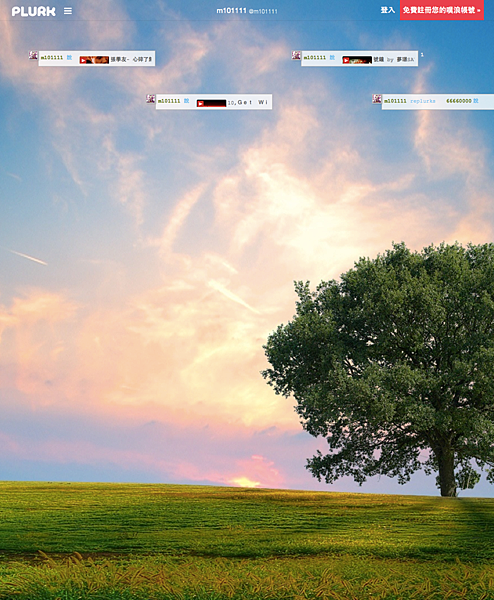Open avatar of the replurks post

[x=377, y=99]
